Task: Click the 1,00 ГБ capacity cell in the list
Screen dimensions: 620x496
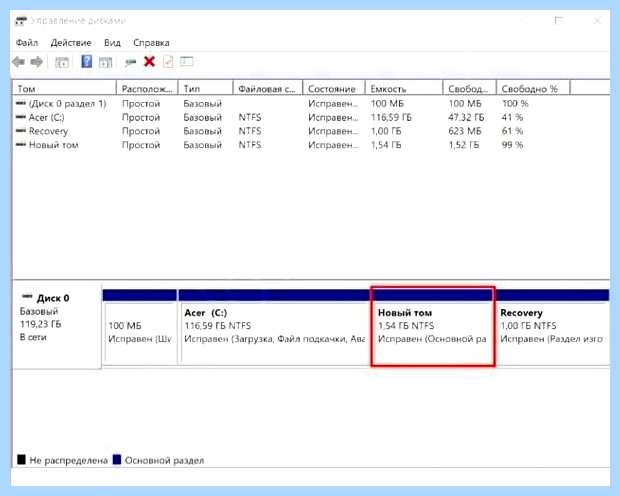Action: coord(386,131)
